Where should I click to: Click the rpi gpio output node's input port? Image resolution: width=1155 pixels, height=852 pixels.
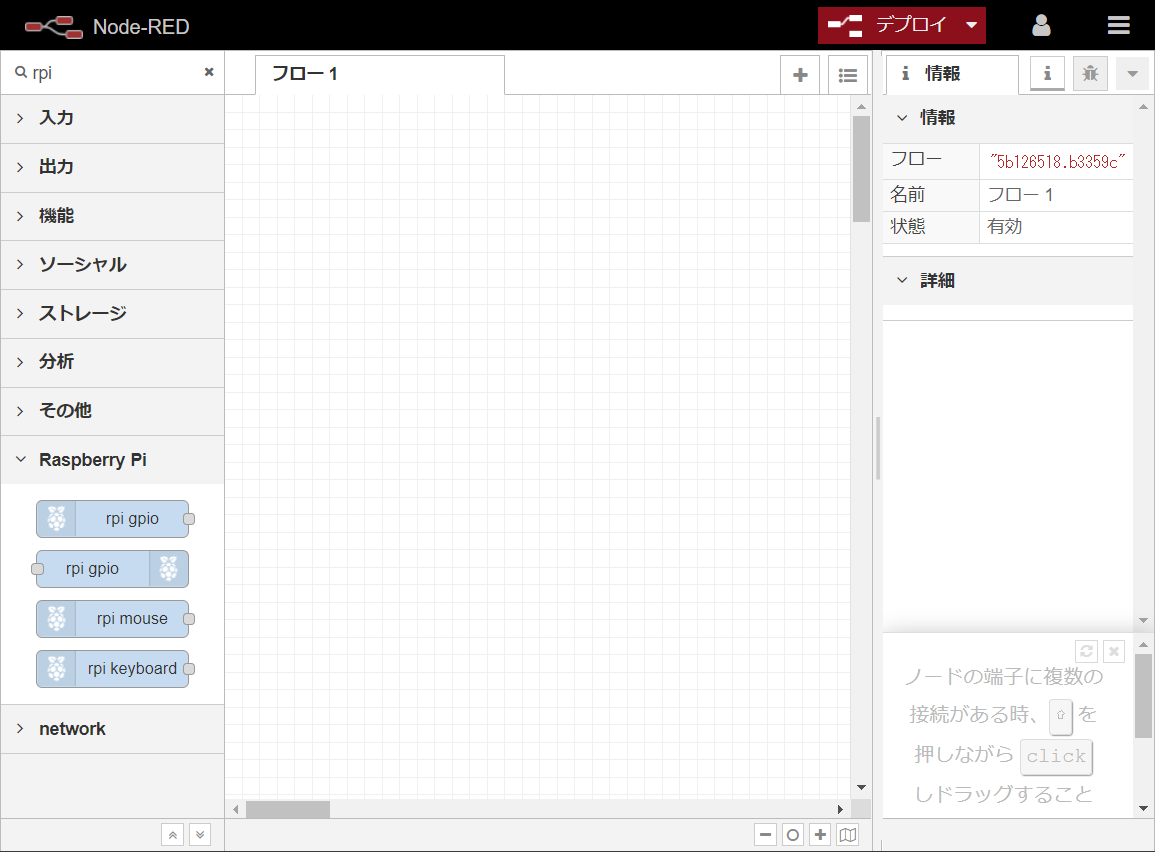[38, 569]
